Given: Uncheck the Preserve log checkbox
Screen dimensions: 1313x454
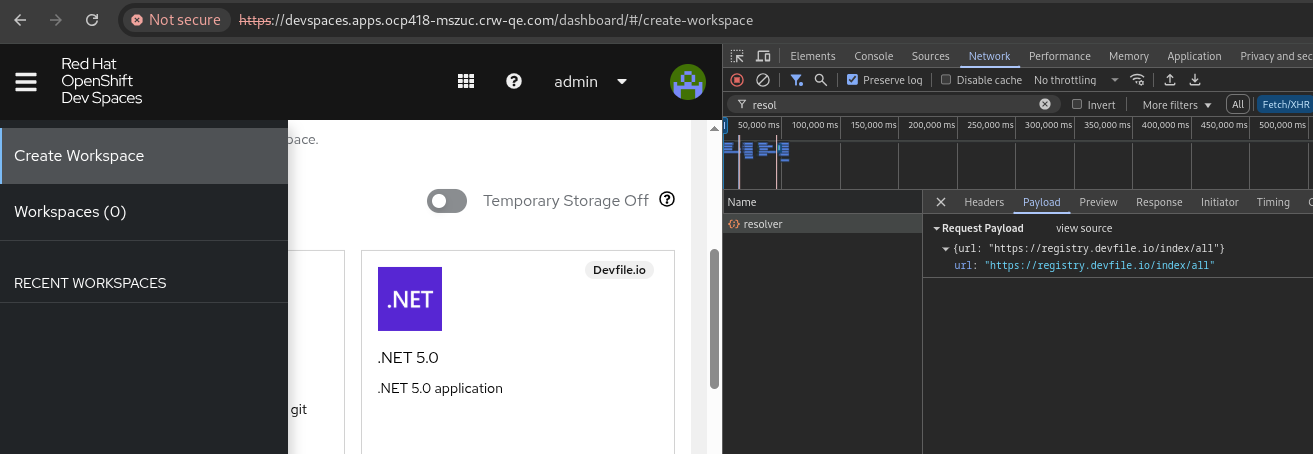Looking at the screenshot, I should 852,80.
